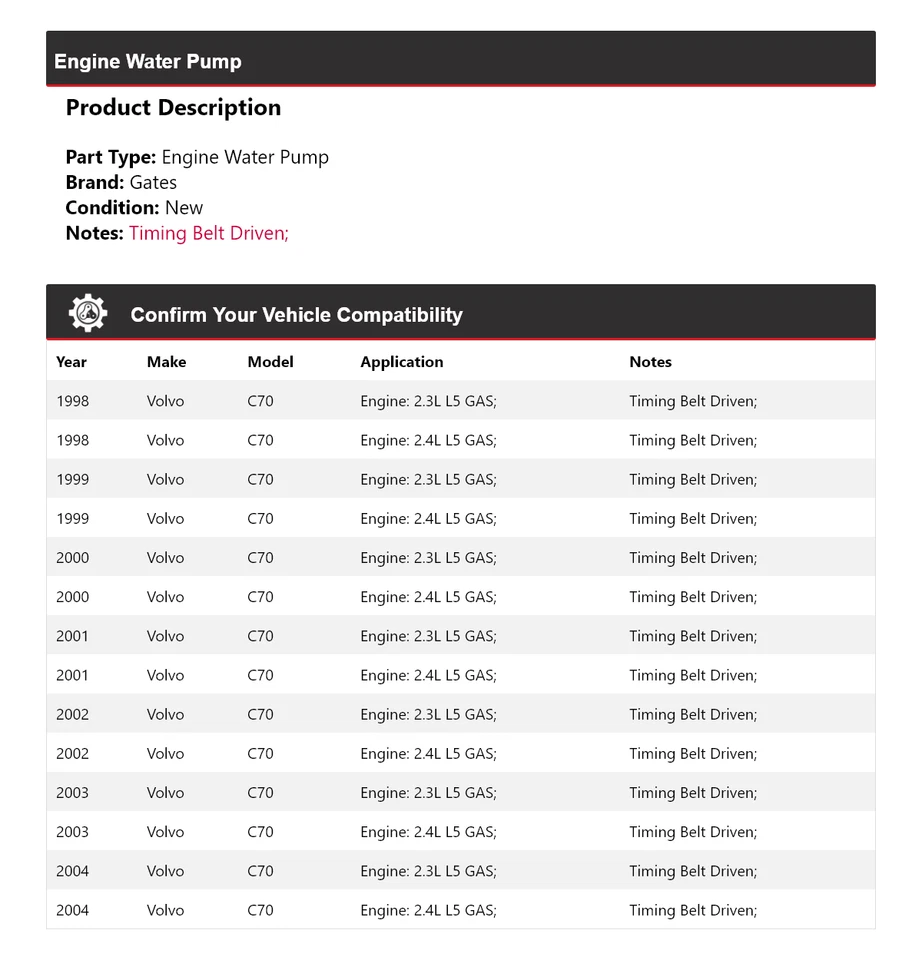Screen dimensions: 922x960
Task: Click the Brand Gates text line
Action: tap(121, 182)
